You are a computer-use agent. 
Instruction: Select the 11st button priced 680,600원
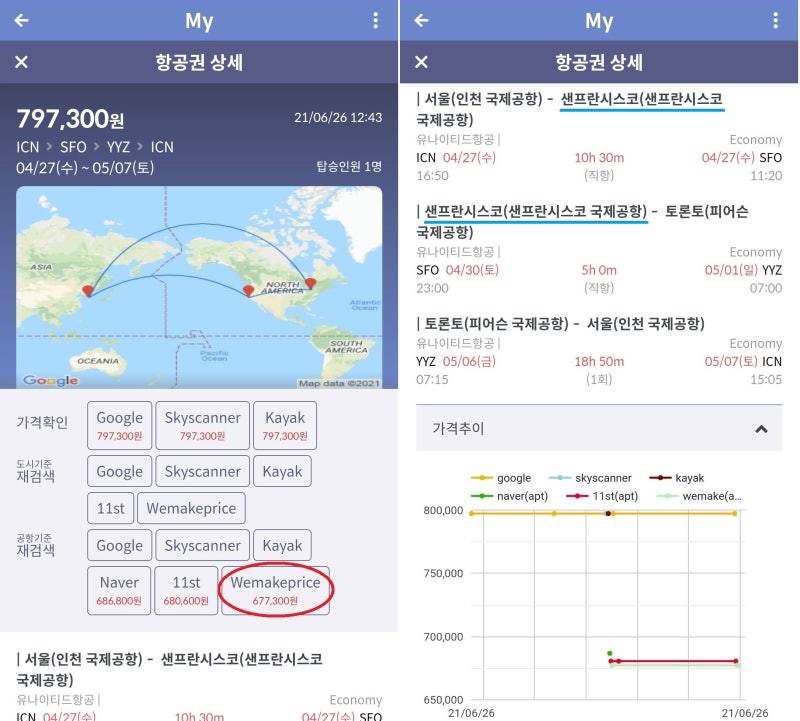pos(186,590)
